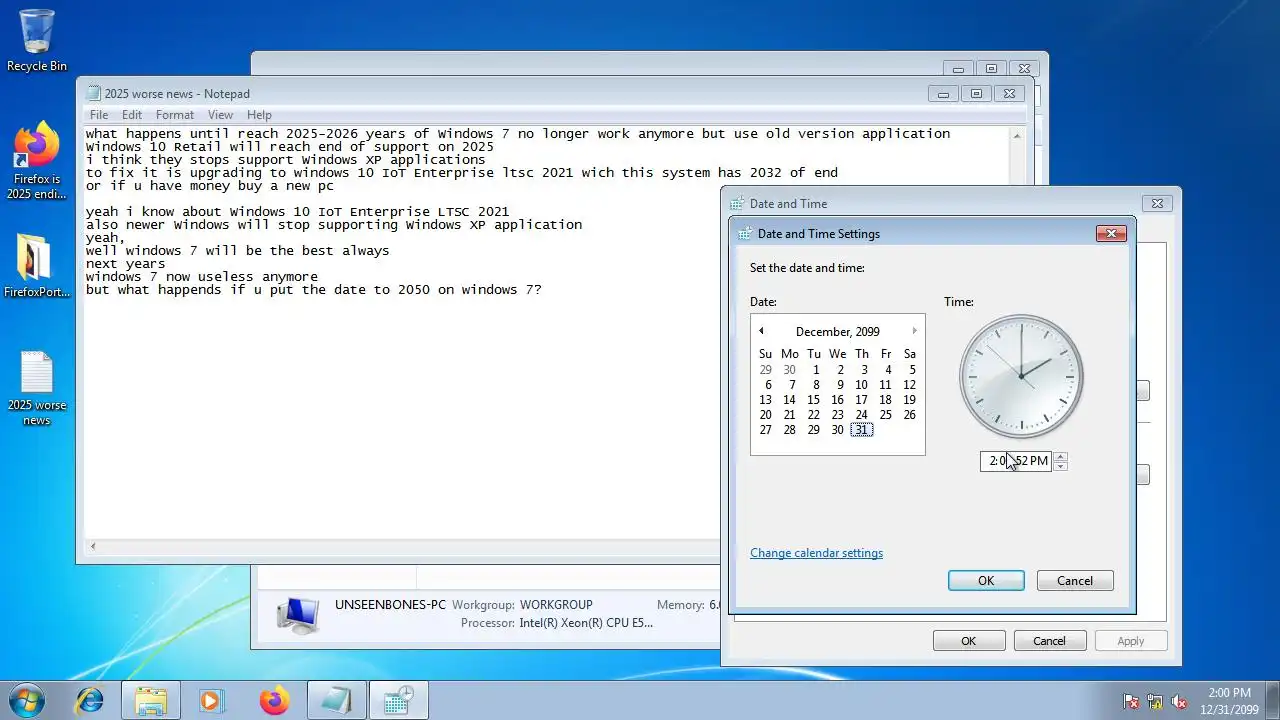Image resolution: width=1280 pixels, height=720 pixels.
Task: Switch to the Date and Time taskbar button
Action: tap(398, 700)
